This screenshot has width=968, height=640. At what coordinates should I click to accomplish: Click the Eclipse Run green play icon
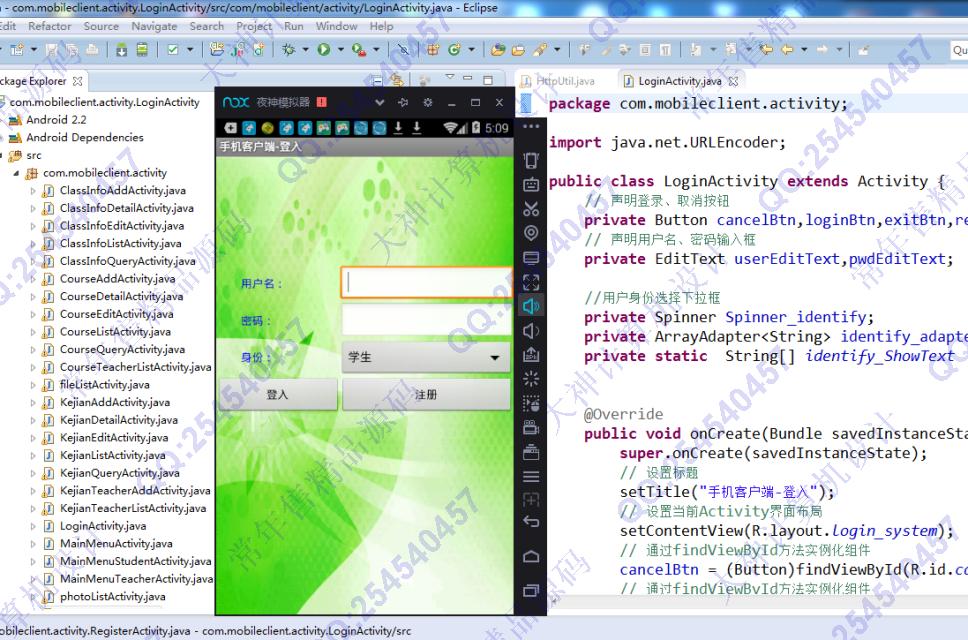(x=323, y=49)
